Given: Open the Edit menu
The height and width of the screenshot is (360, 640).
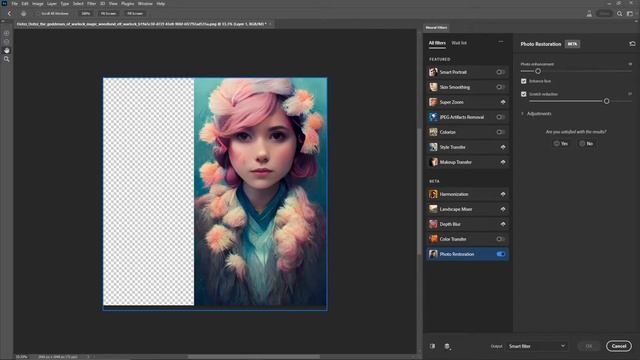Looking at the screenshot, I should [x=25, y=4].
